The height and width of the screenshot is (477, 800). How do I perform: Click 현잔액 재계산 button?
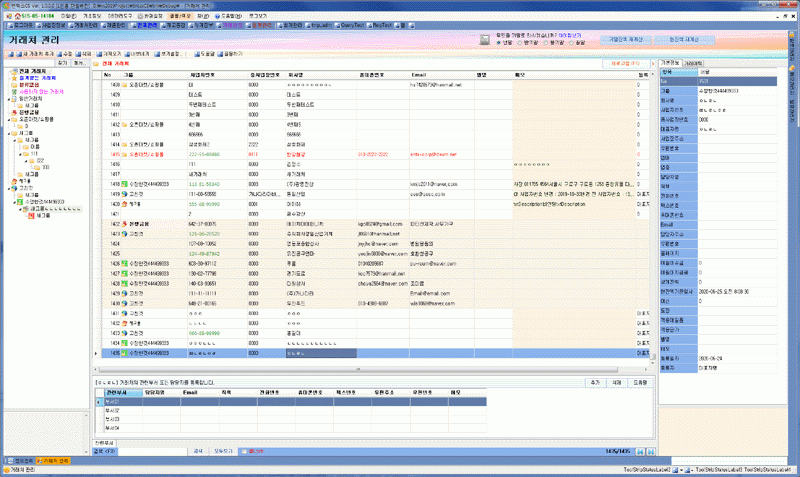tap(684, 40)
